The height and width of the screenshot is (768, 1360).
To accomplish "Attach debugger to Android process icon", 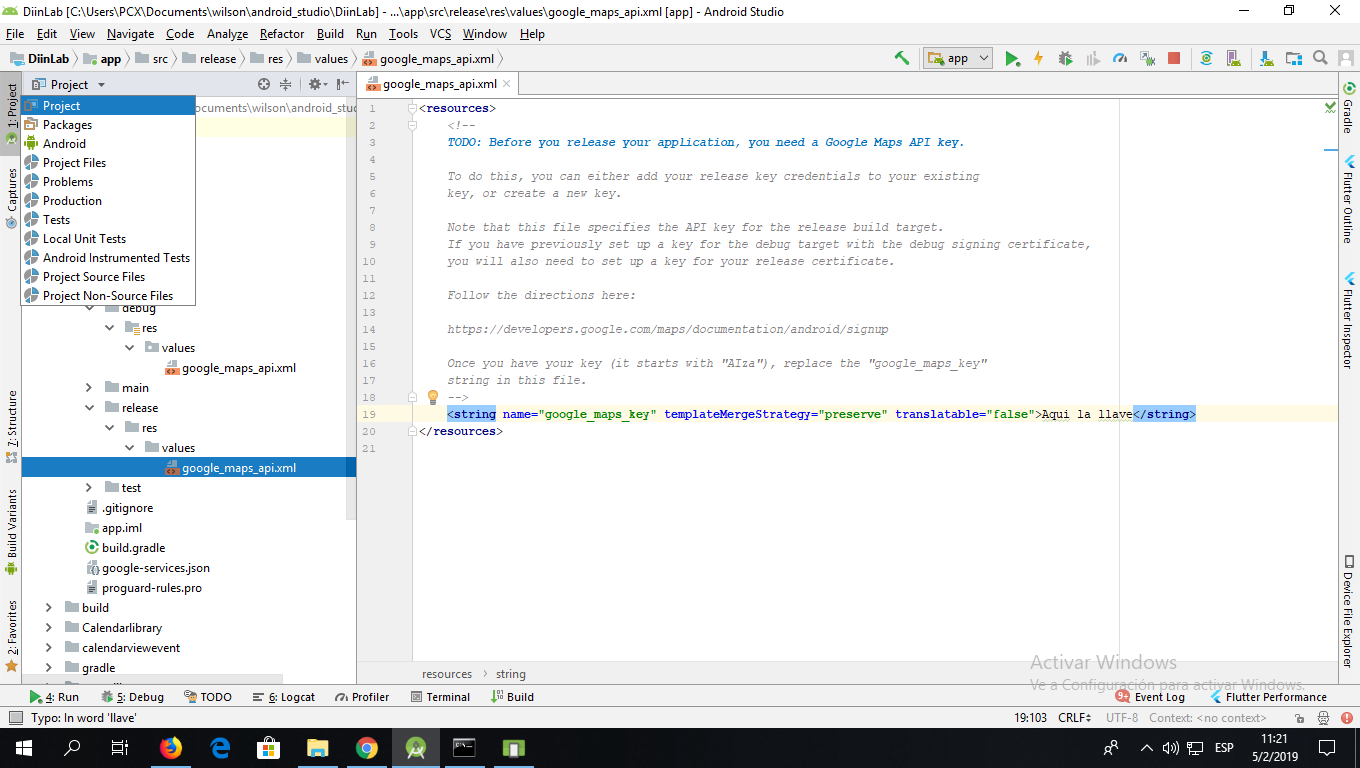I will 1147,58.
